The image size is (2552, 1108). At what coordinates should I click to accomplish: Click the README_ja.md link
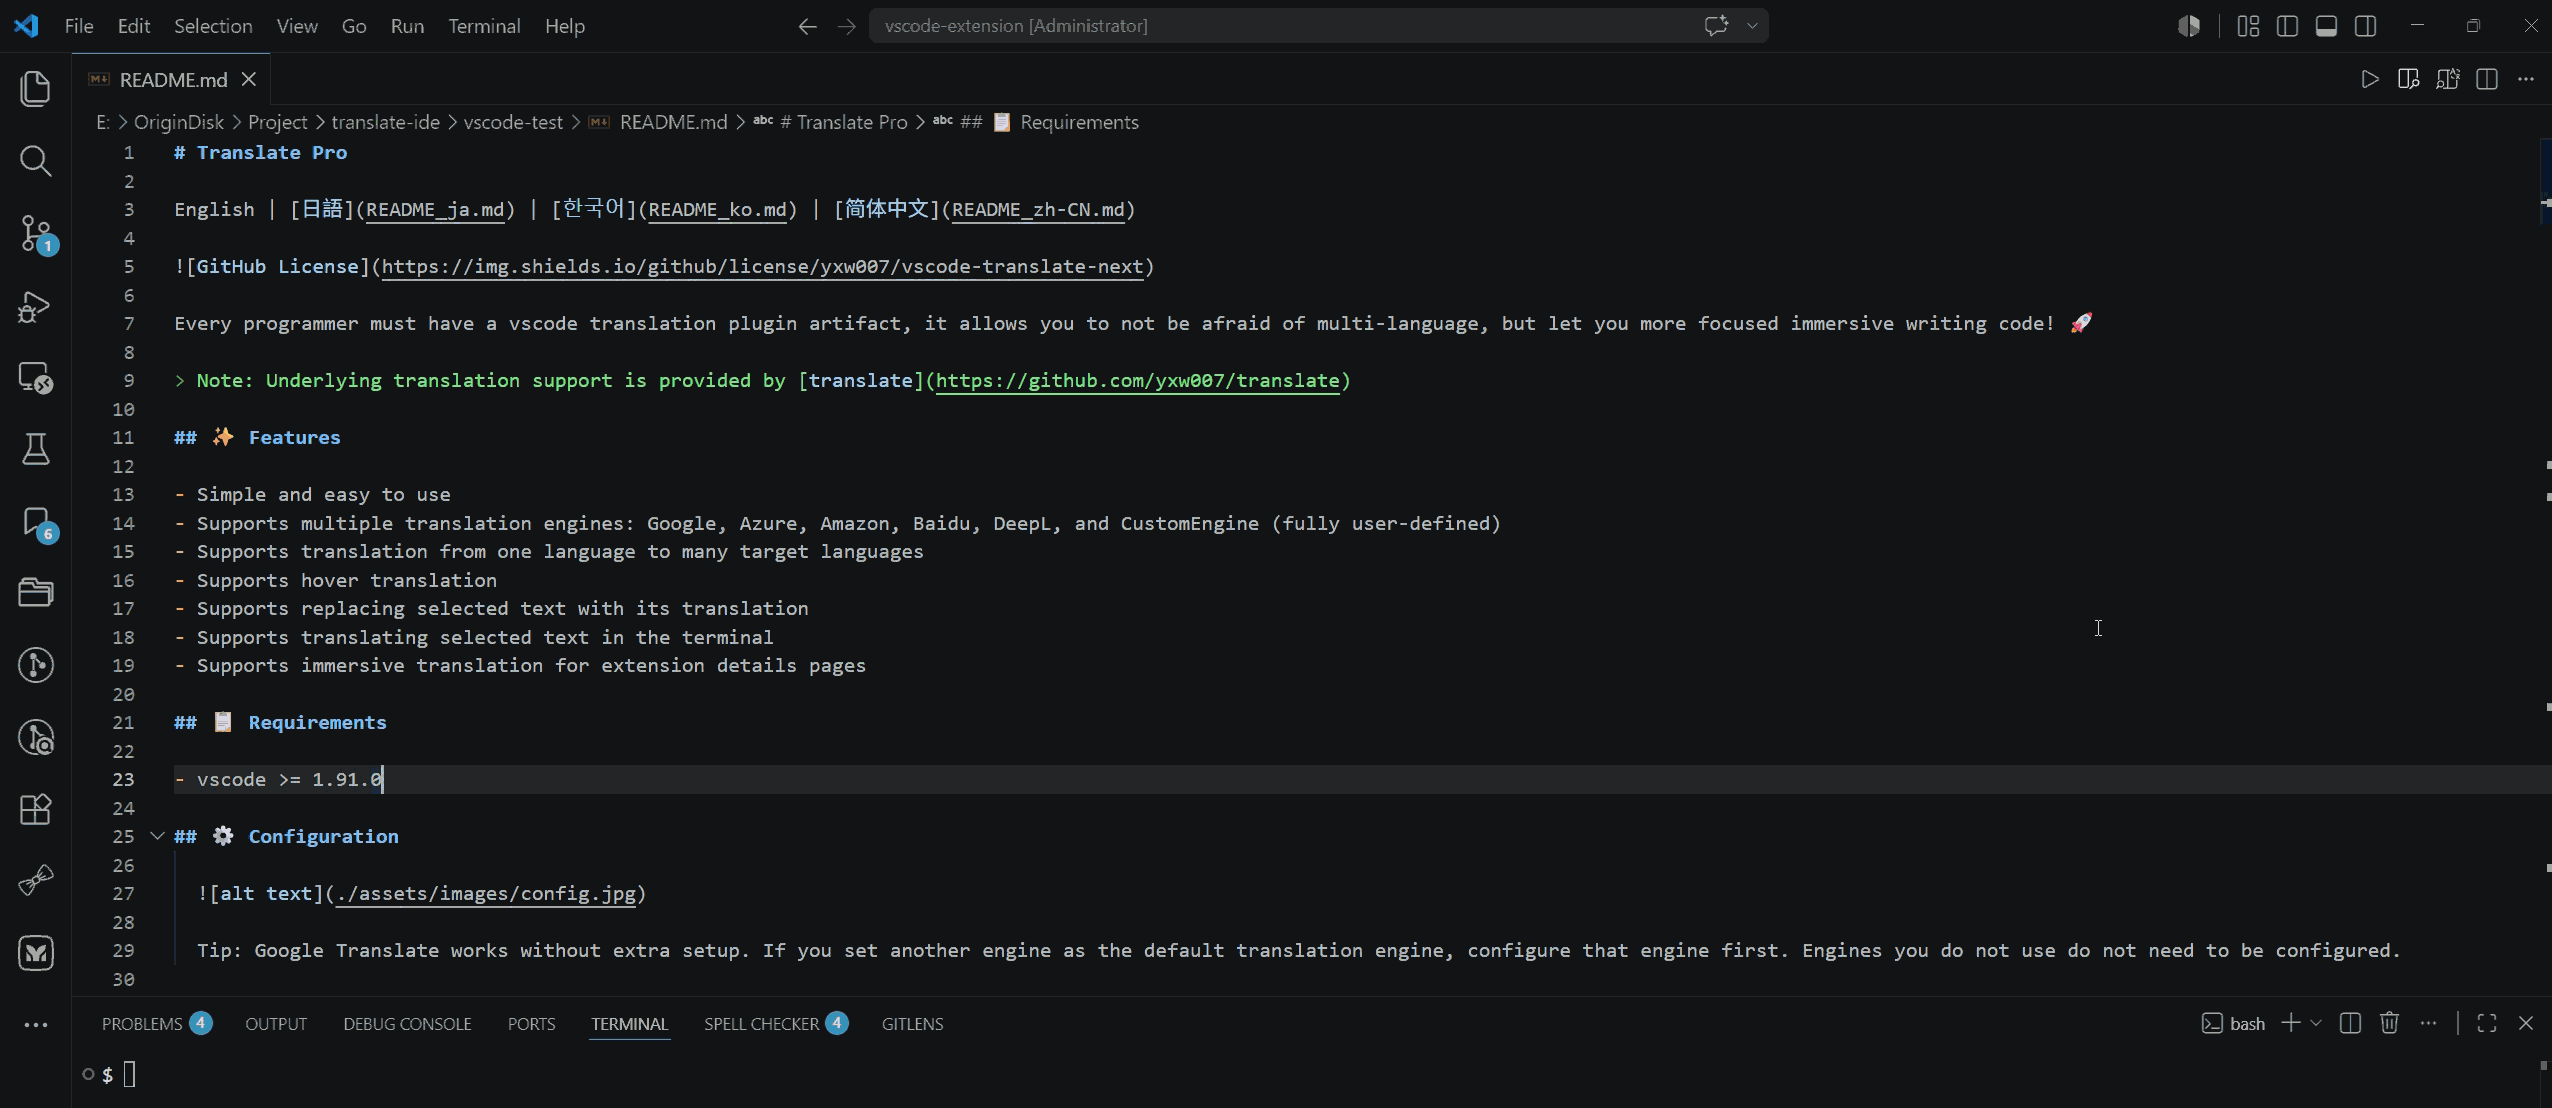435,210
